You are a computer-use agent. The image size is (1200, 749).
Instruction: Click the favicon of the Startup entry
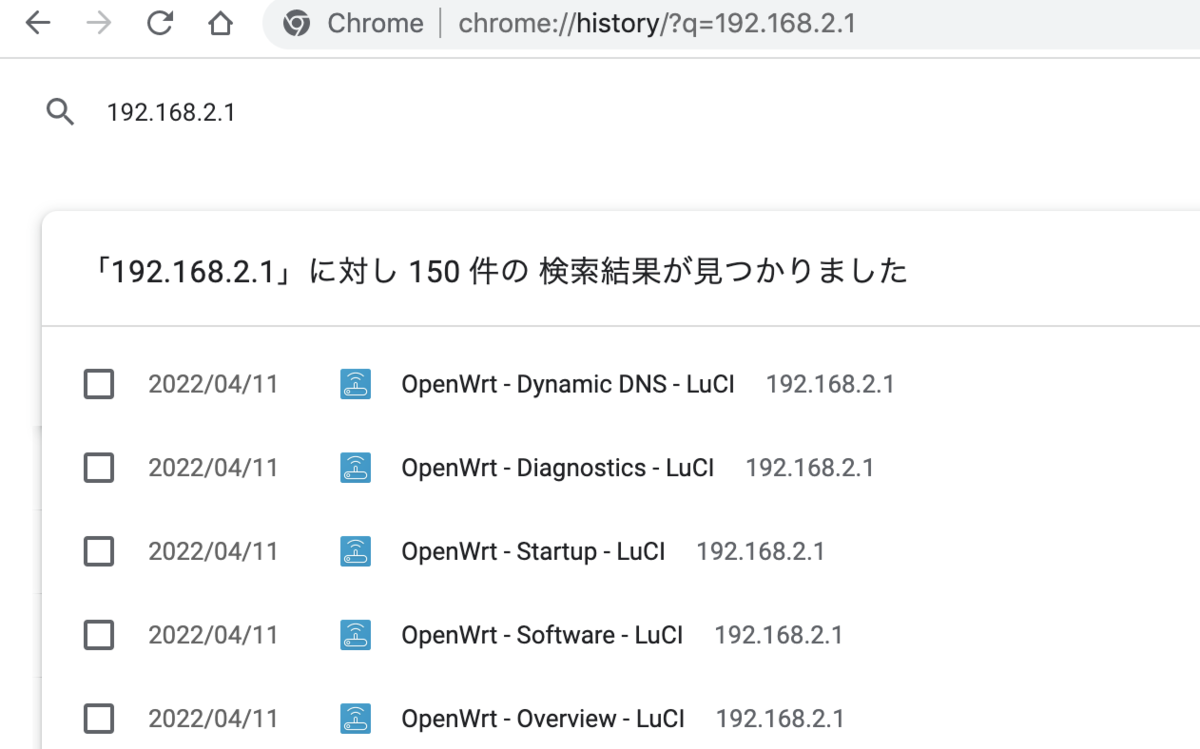(356, 551)
